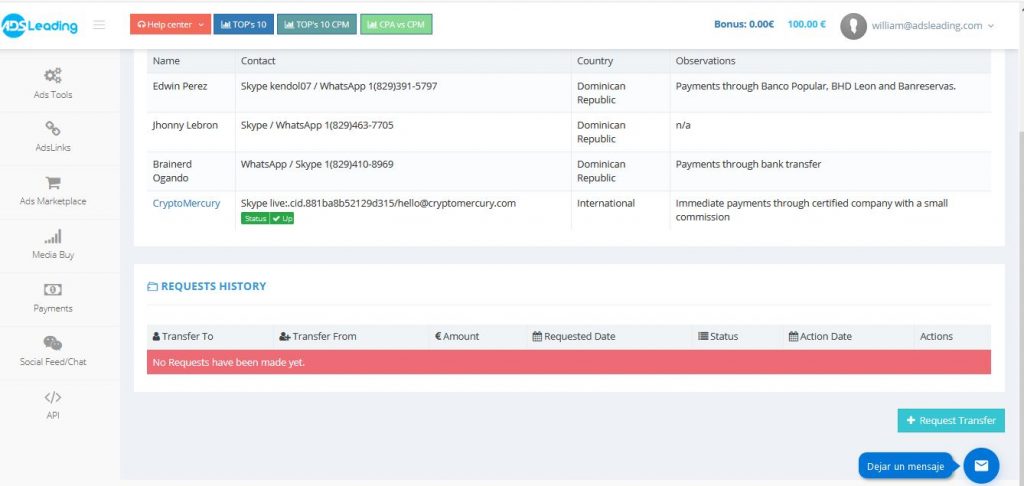Screen dimensions: 1024x486
Task: Select the Brainerd Ogando name cell
Action: point(191,171)
